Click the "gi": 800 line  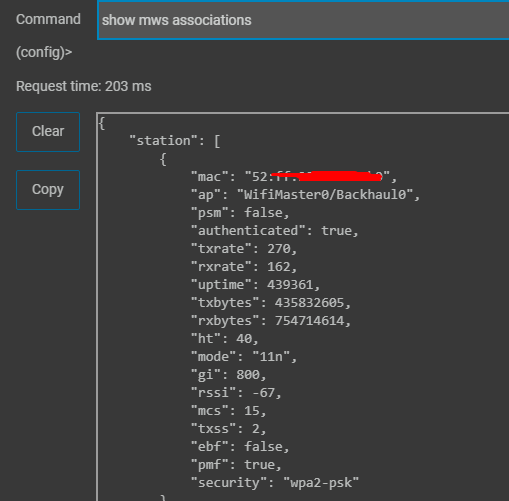coord(228,375)
